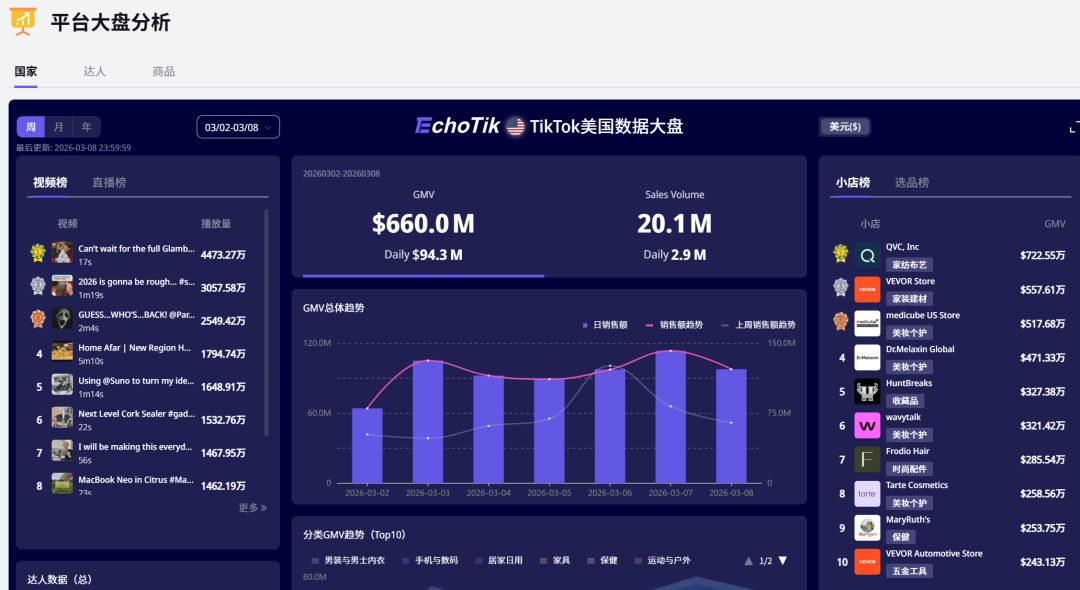Click the 时尚配件 tag under Frodio Hair
The height and width of the screenshot is (590, 1080).
point(909,469)
